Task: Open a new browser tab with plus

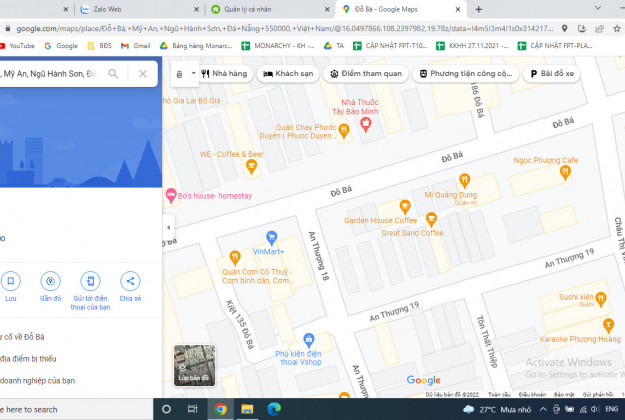Action: point(478,9)
